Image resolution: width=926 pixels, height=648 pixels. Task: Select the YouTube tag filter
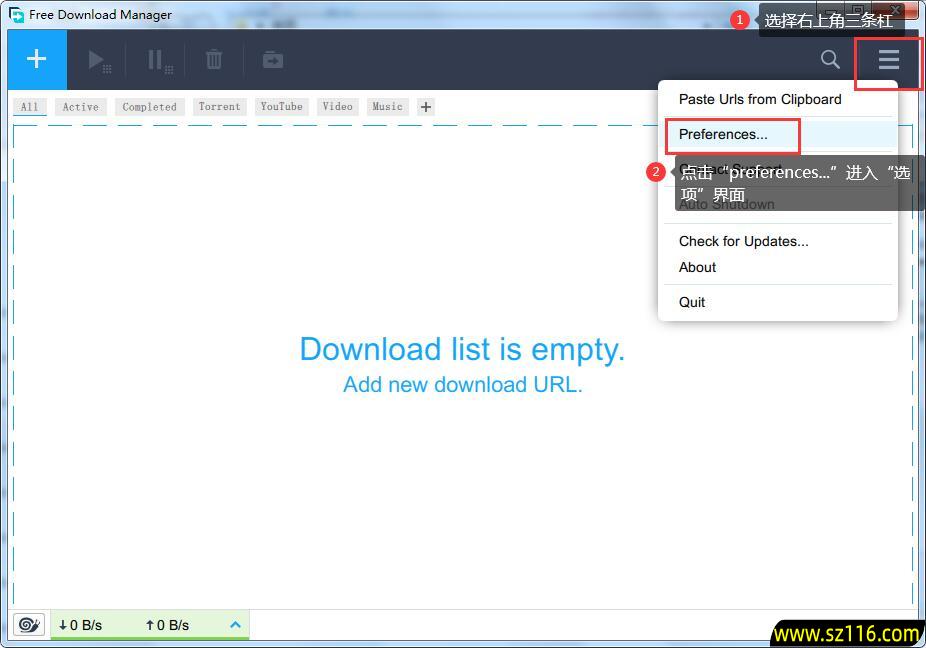(x=282, y=107)
